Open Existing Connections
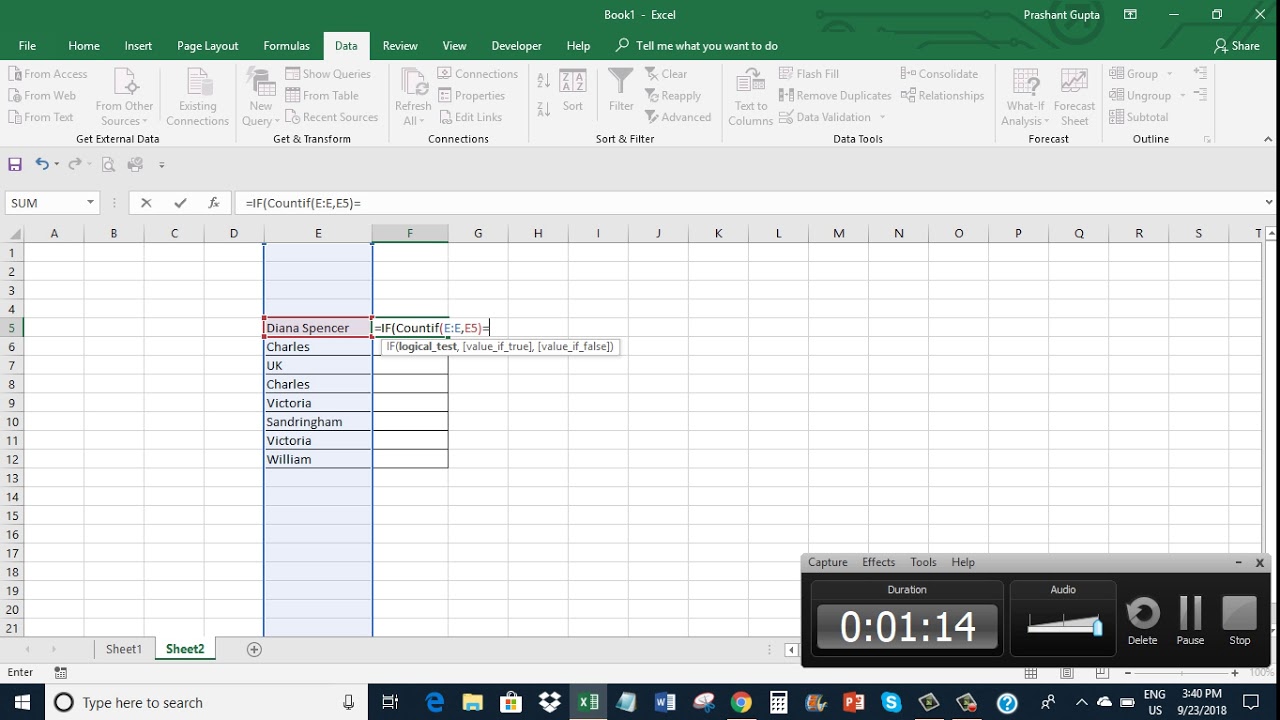The width and height of the screenshot is (1280, 720). click(198, 97)
